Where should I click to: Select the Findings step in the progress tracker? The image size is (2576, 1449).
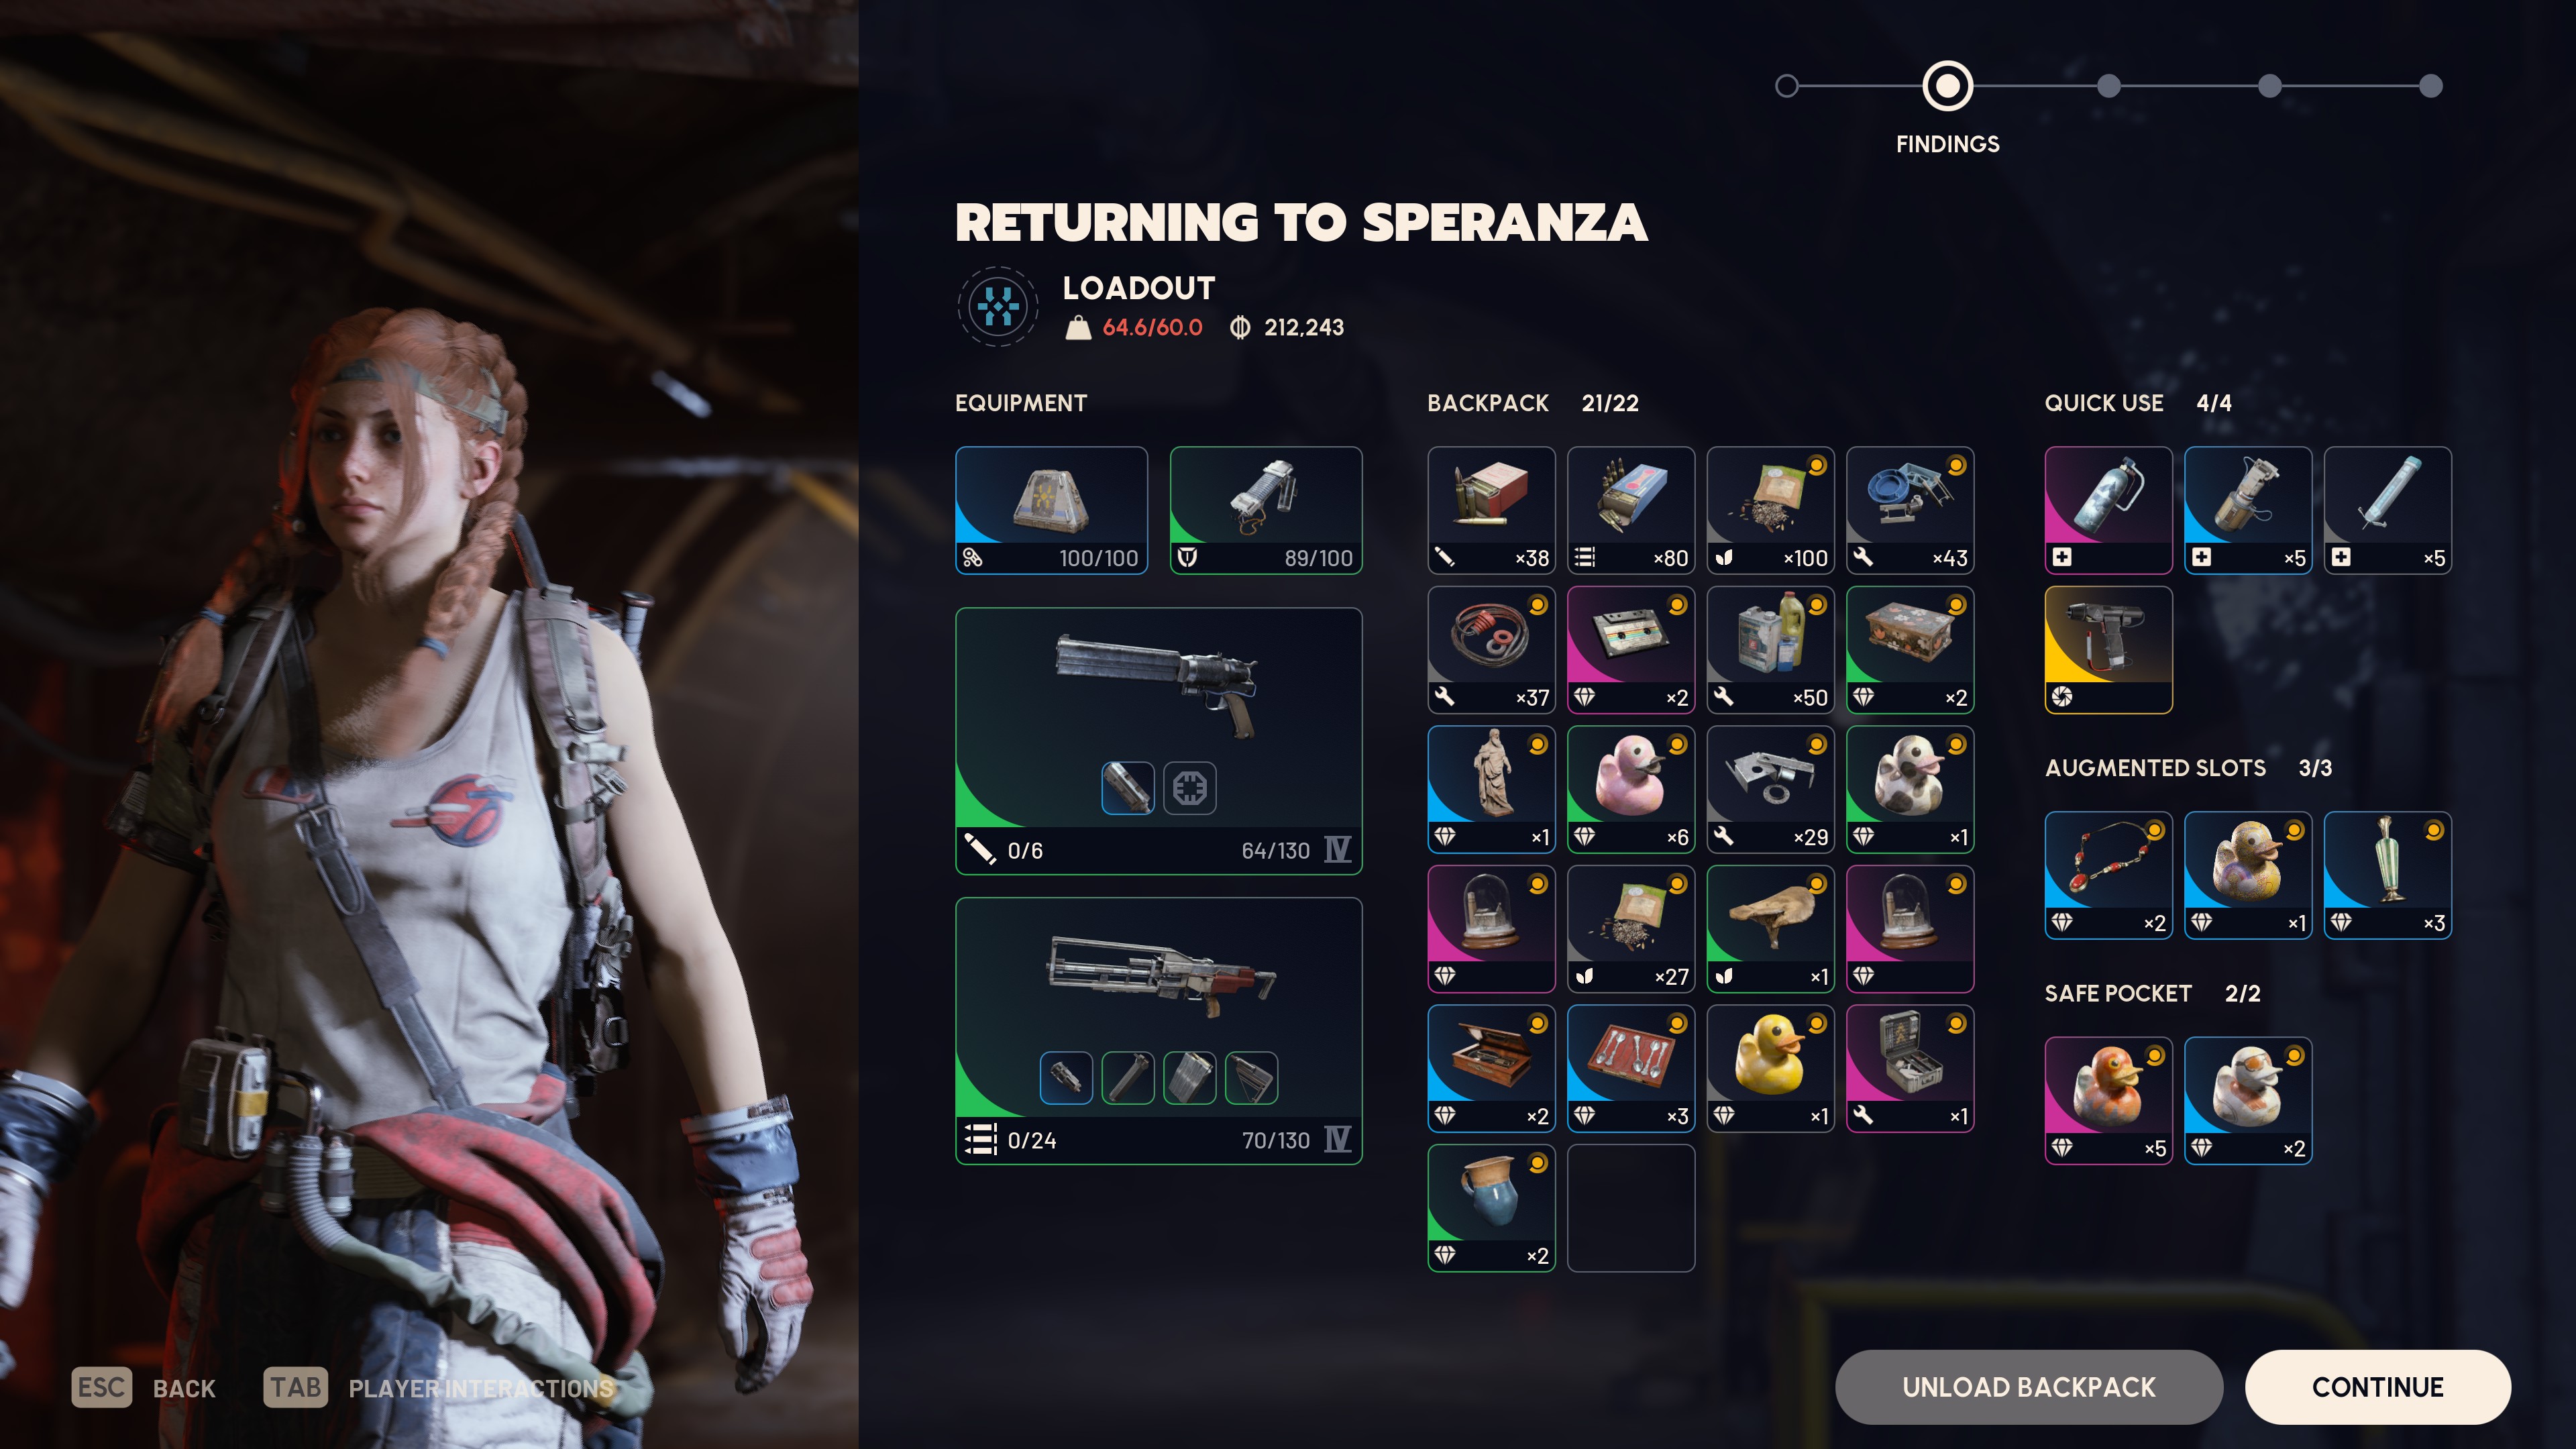click(1947, 87)
